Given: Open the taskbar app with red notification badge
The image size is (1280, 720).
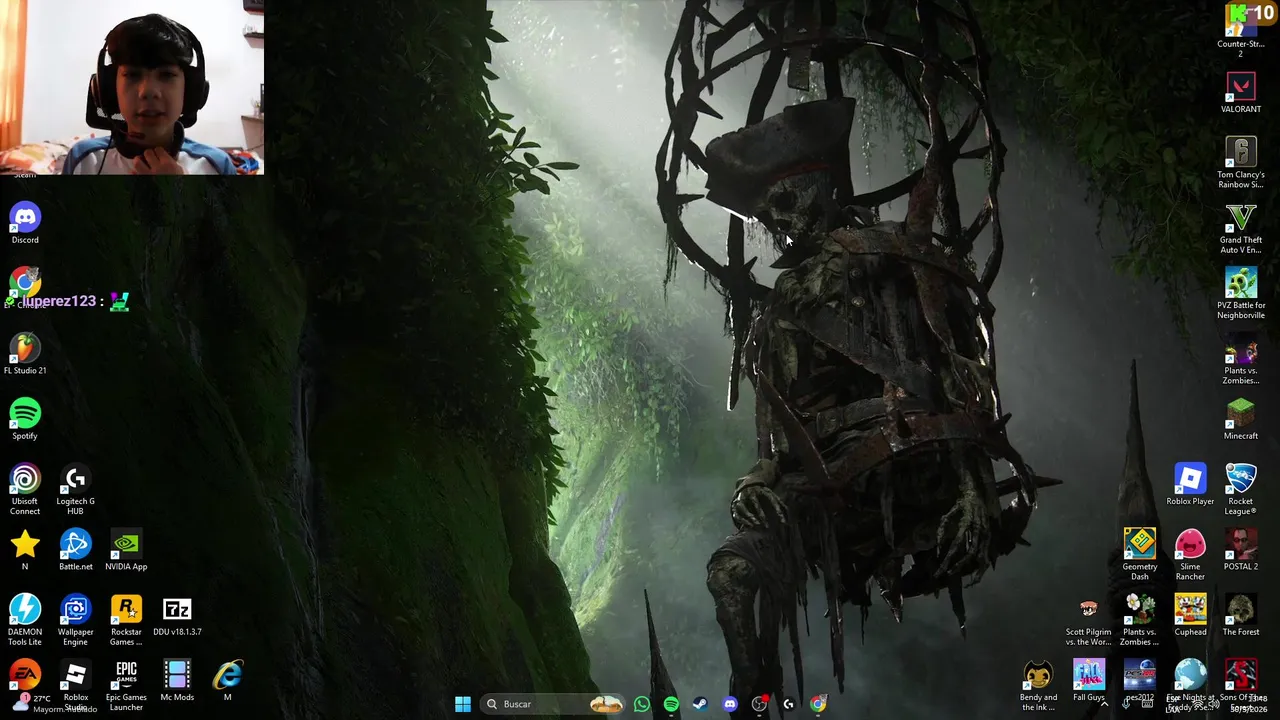Looking at the screenshot, I should tap(760, 704).
